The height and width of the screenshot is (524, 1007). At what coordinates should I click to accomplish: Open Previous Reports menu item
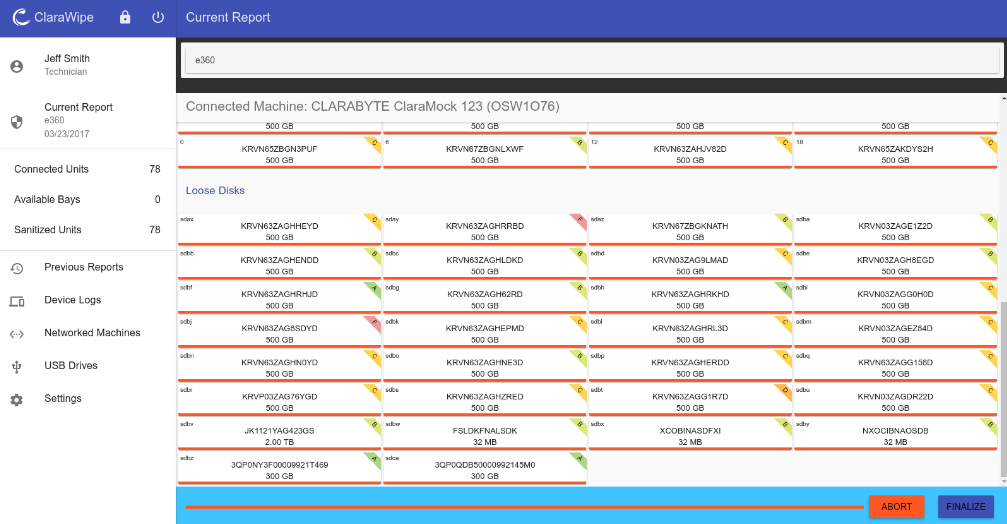point(88,267)
